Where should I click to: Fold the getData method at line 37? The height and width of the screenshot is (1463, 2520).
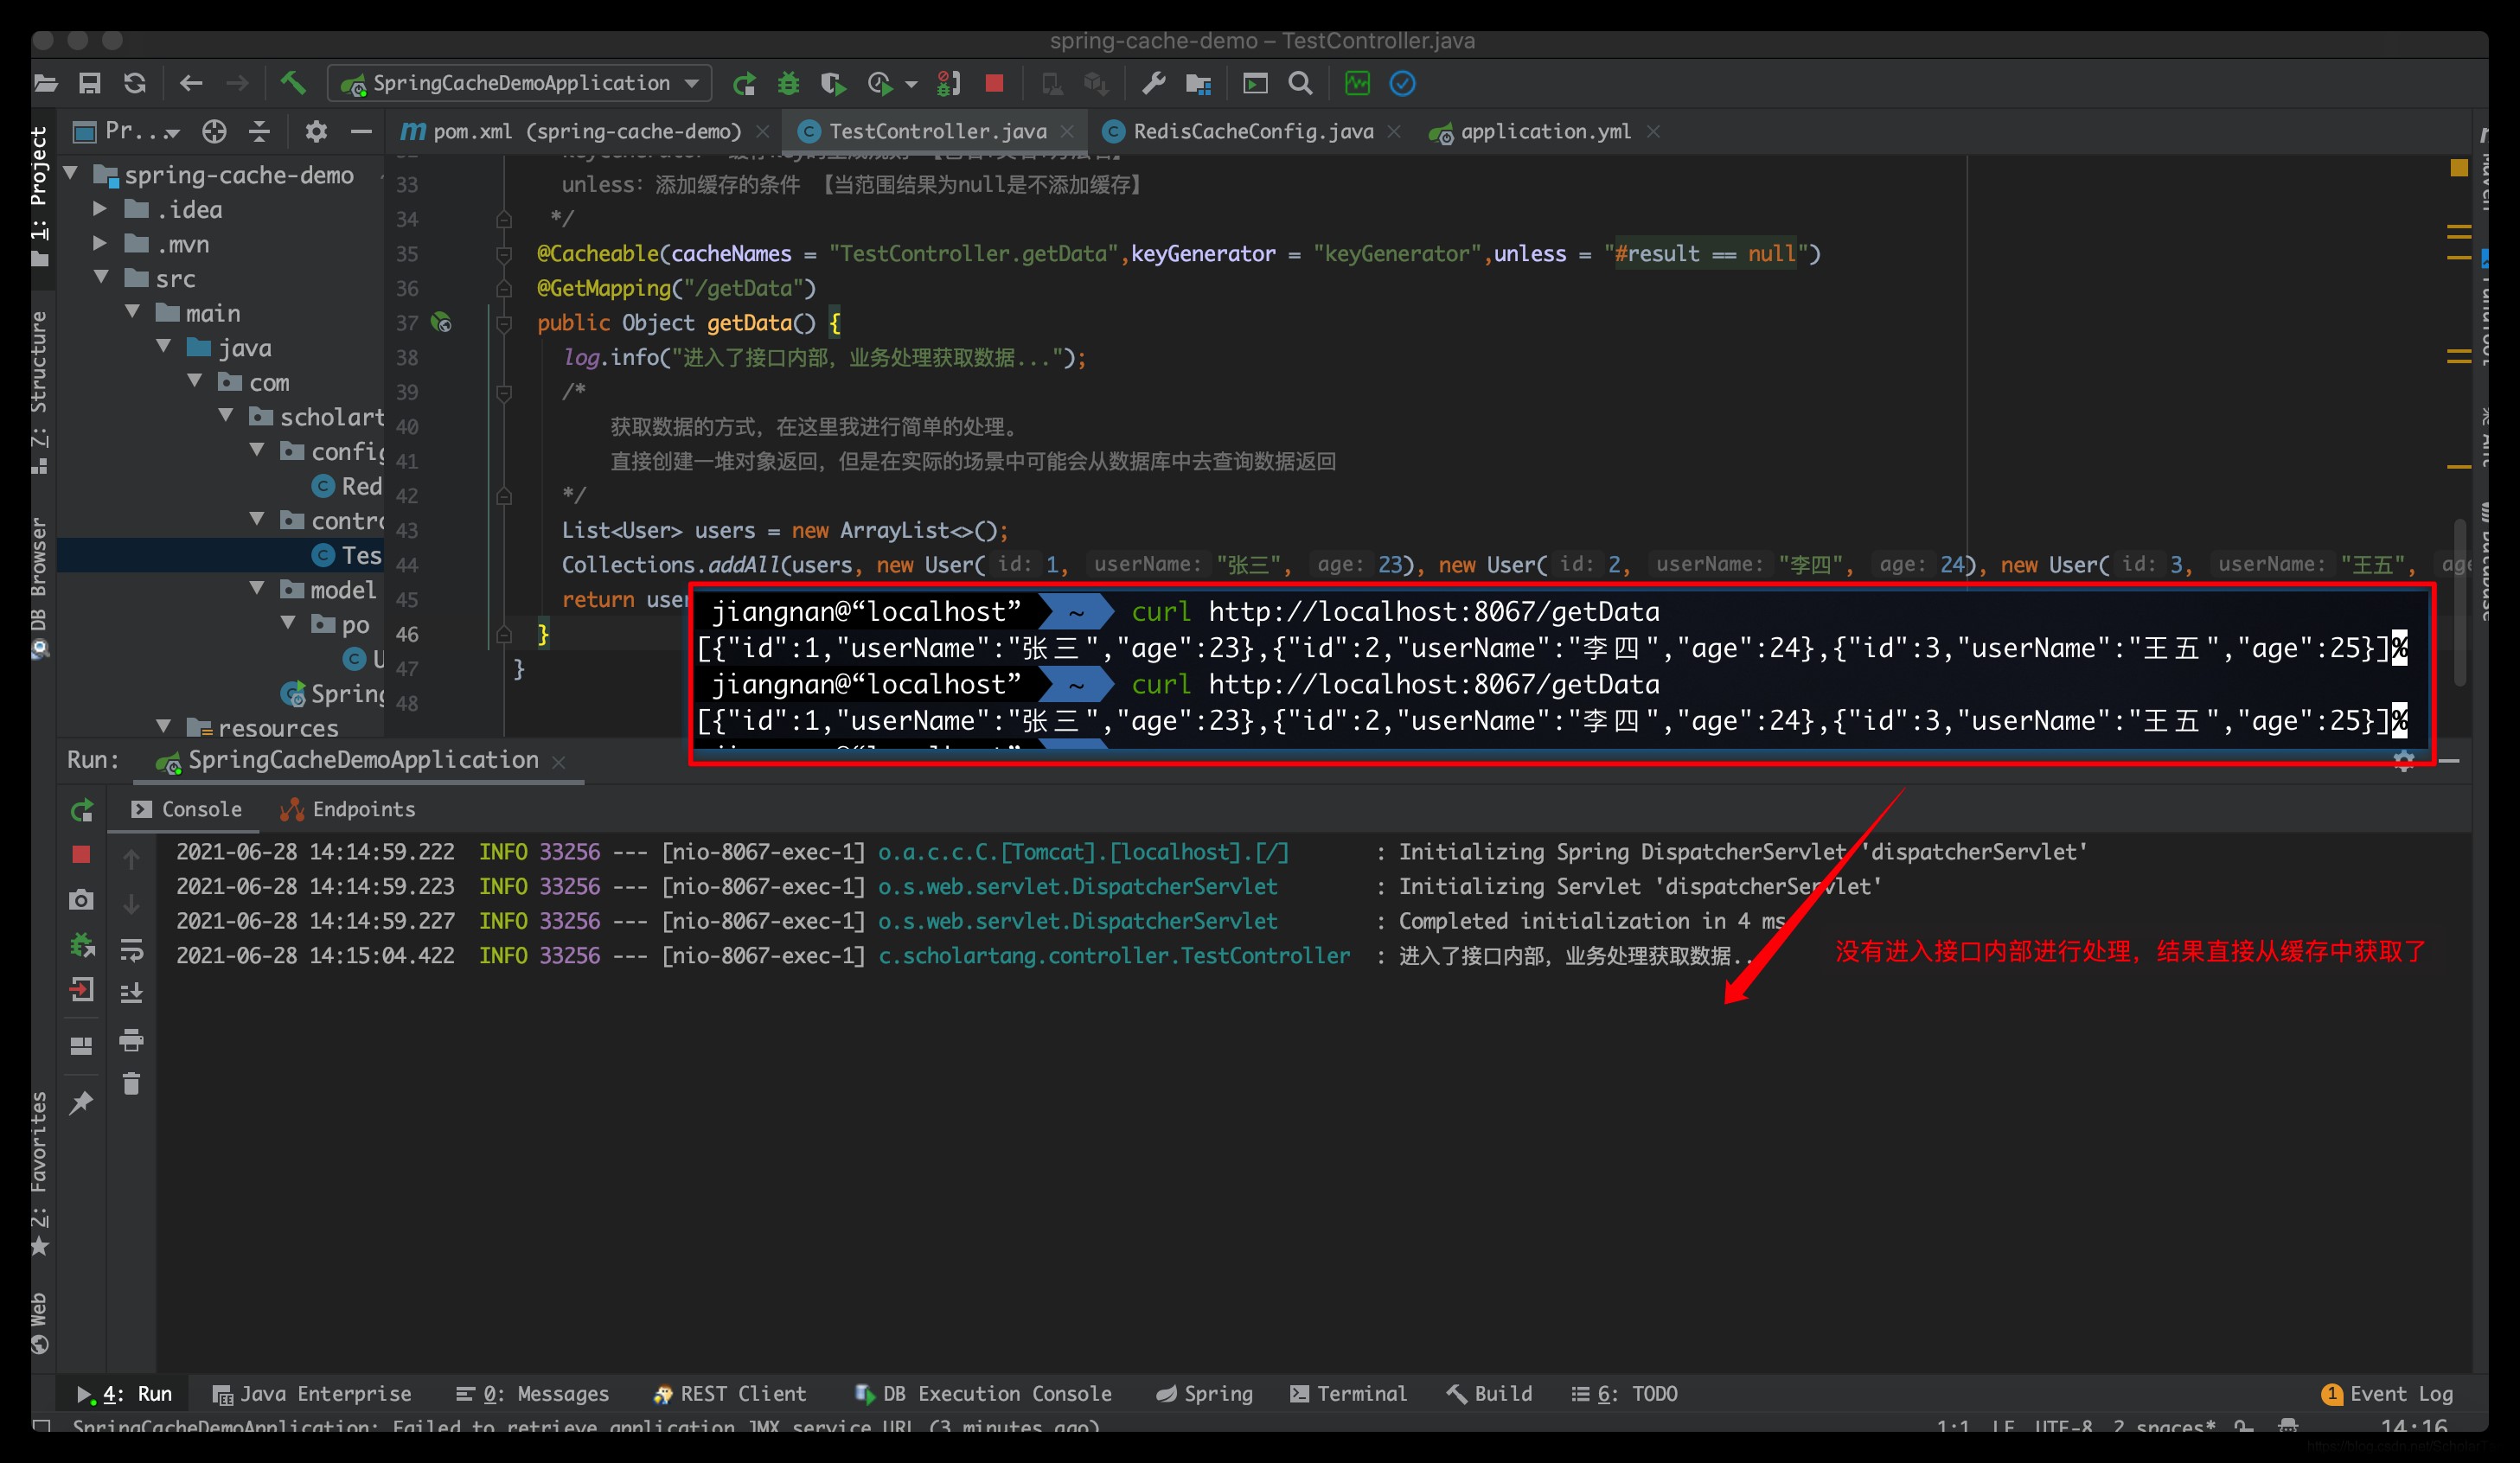pos(504,323)
